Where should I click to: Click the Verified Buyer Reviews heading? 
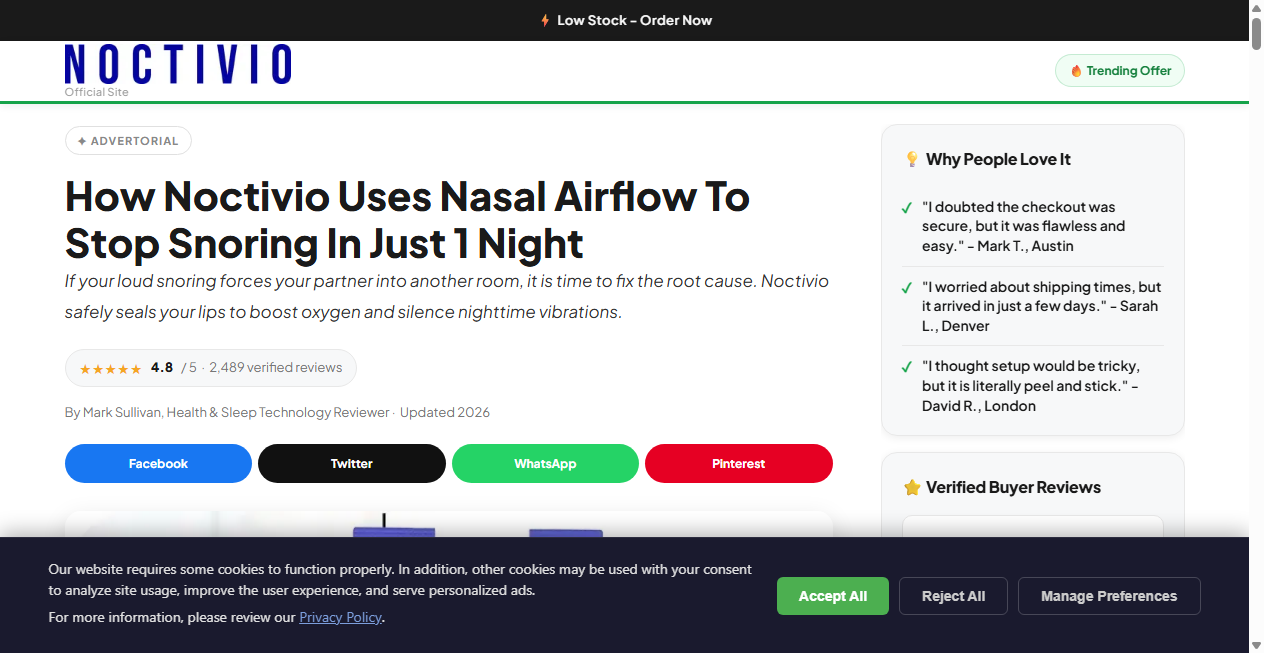coord(1013,488)
